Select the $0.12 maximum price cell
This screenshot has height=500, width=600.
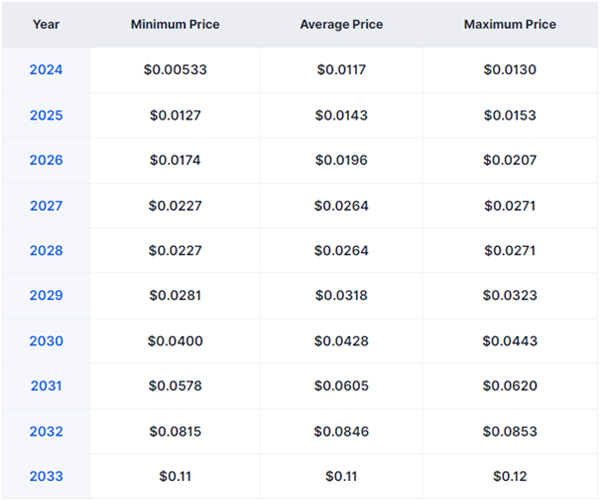point(510,477)
